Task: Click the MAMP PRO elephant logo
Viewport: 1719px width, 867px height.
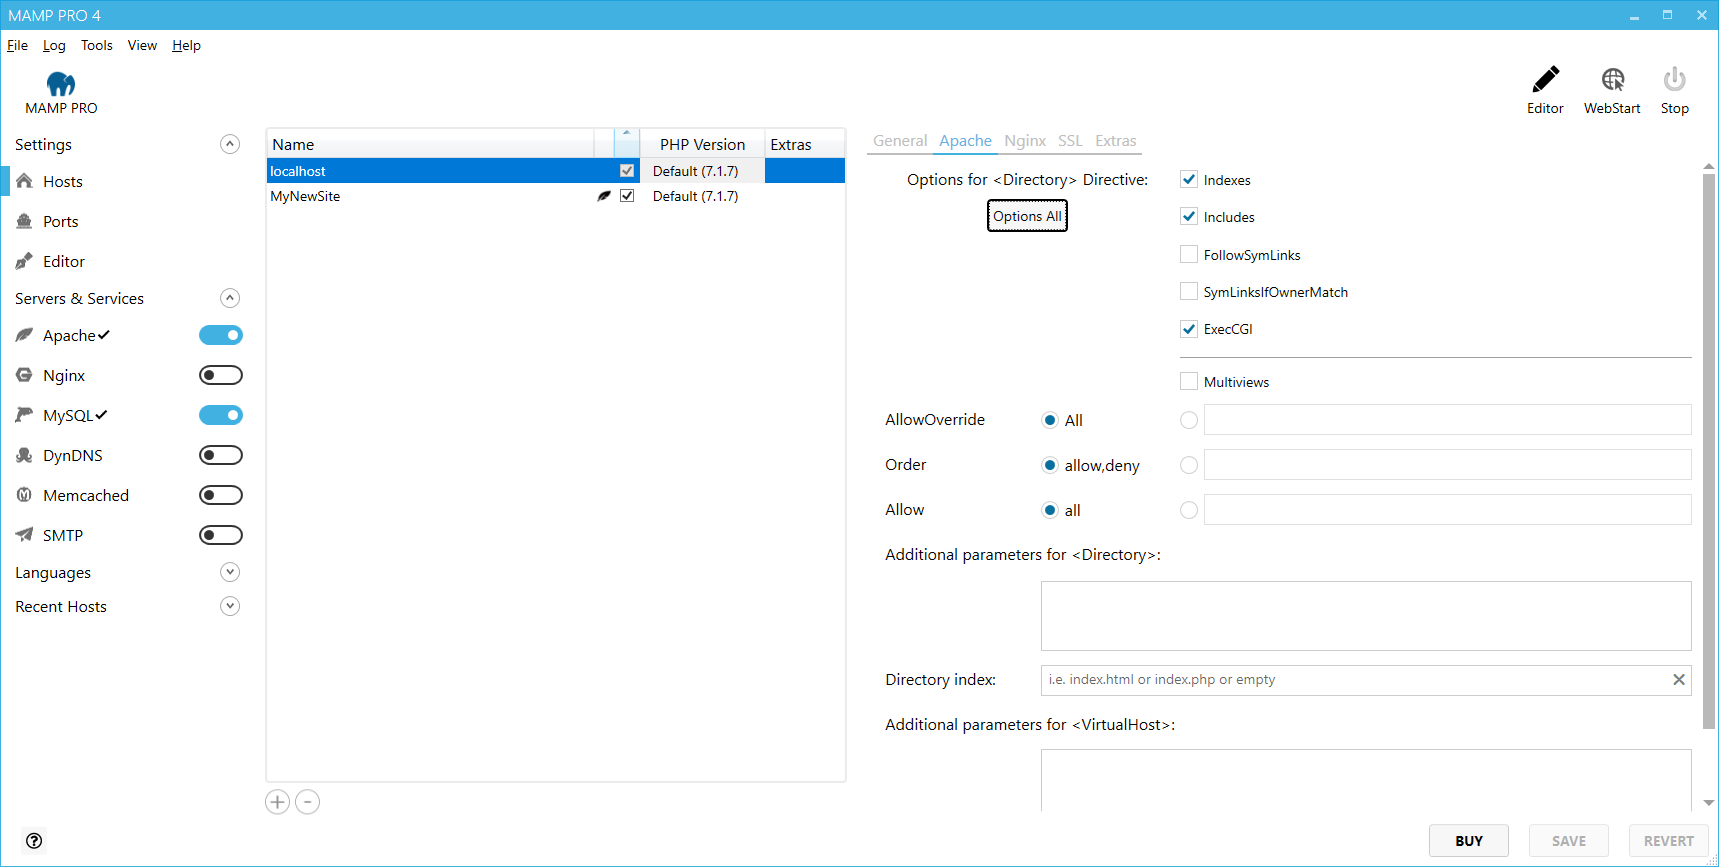Action: click(61, 84)
